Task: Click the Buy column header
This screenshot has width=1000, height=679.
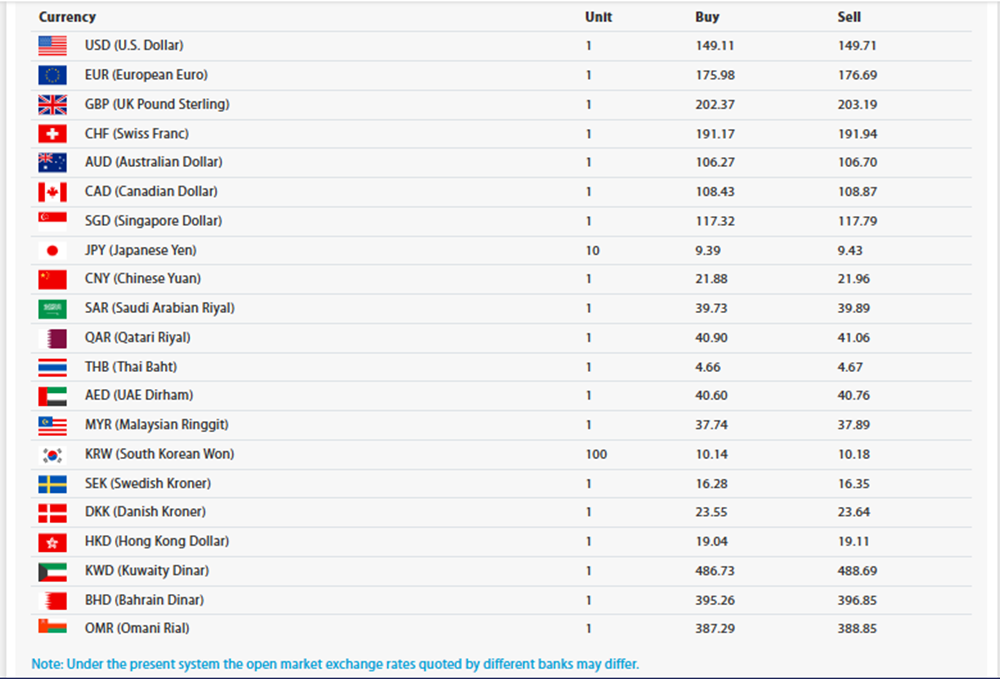Action: point(707,17)
